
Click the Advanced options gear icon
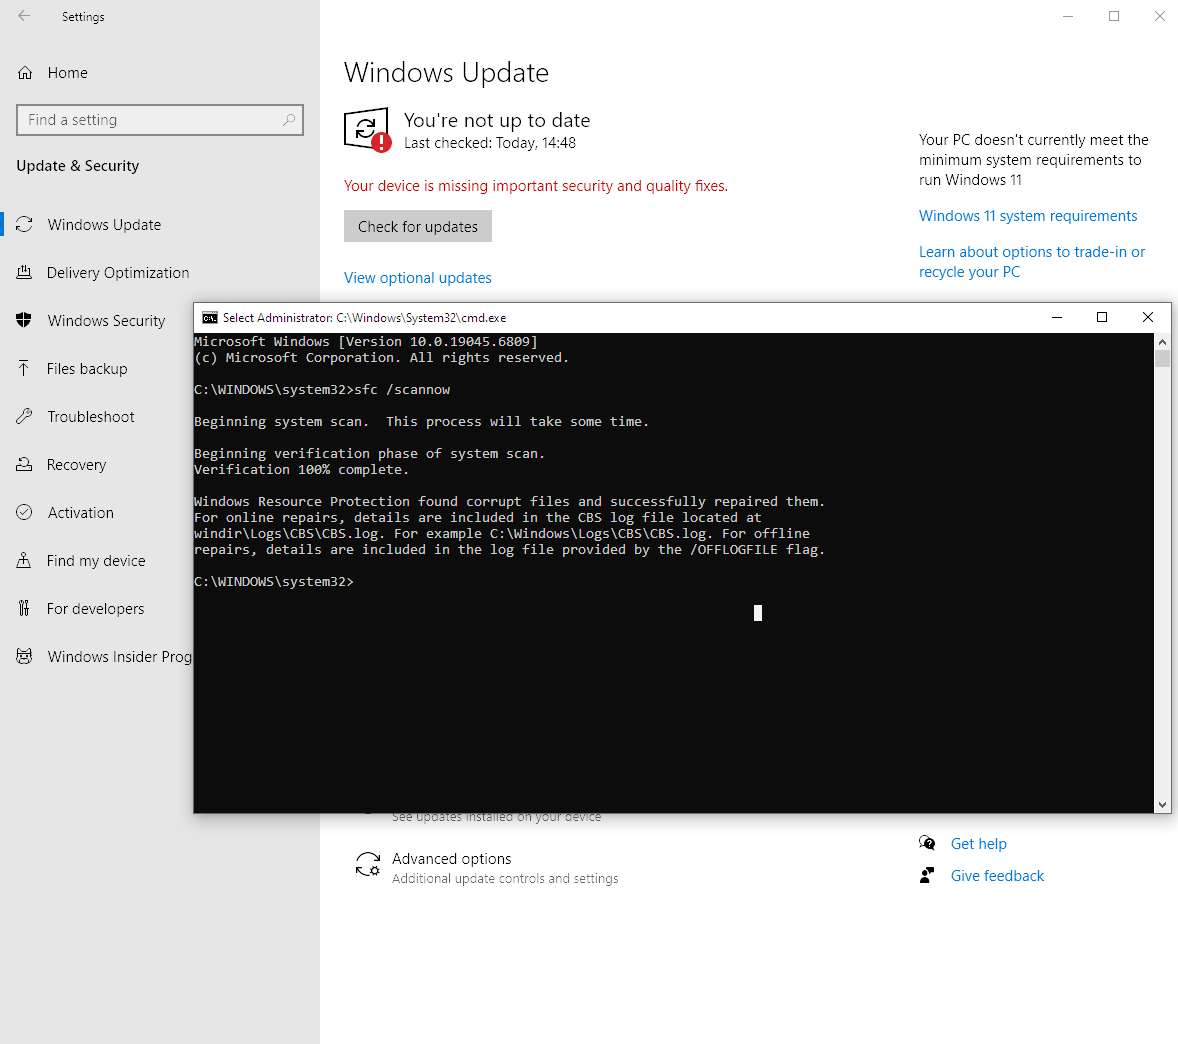coord(368,865)
